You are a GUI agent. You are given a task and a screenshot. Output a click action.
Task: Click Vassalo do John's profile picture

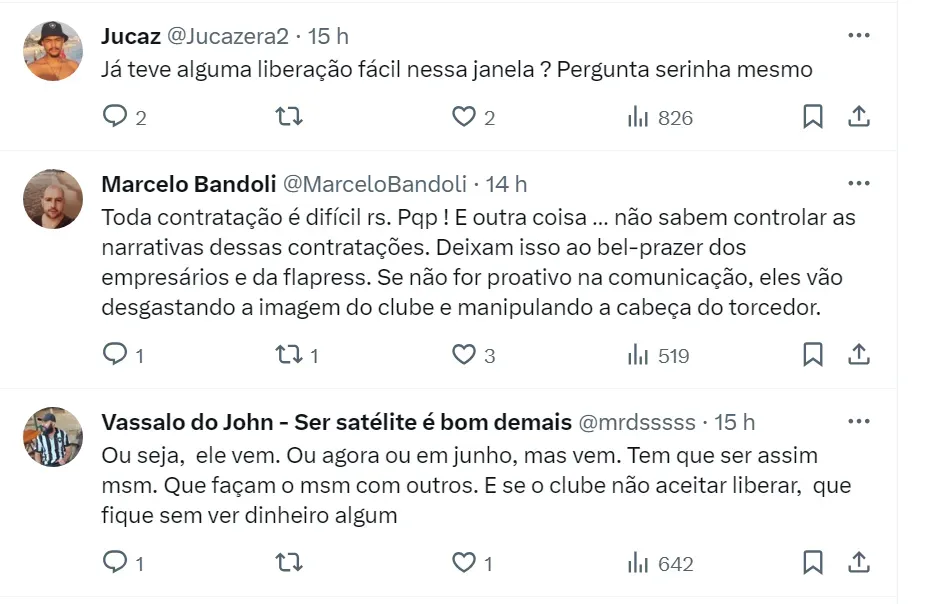tap(53, 437)
